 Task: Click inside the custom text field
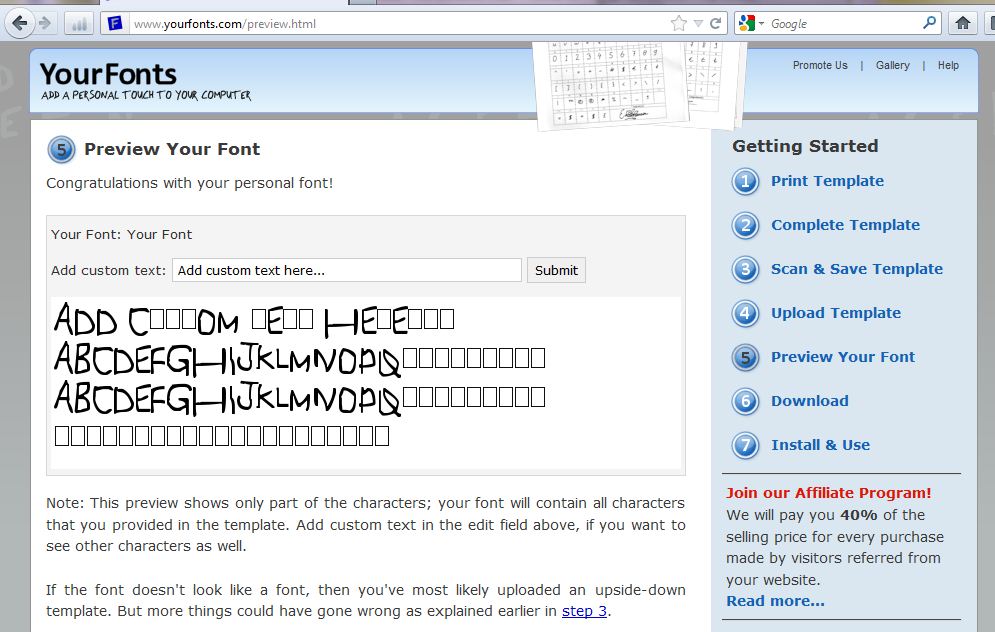pos(345,270)
